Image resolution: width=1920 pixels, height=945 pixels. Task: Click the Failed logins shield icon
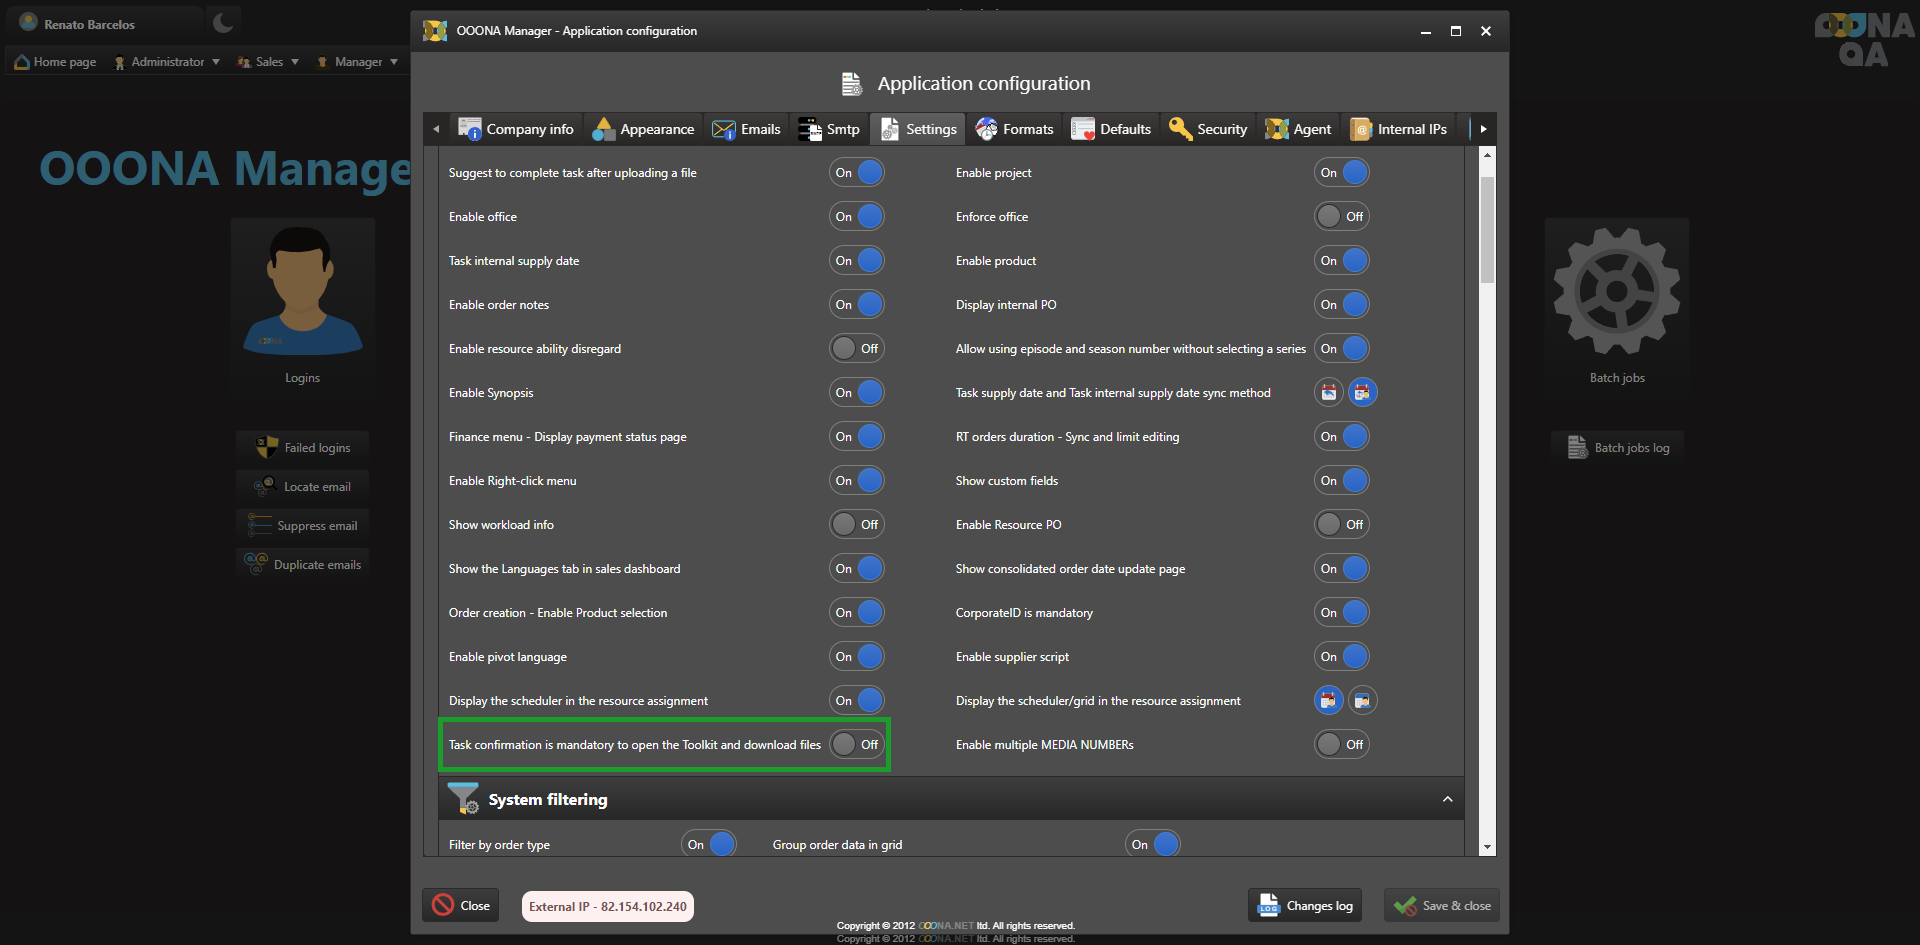tap(267, 448)
